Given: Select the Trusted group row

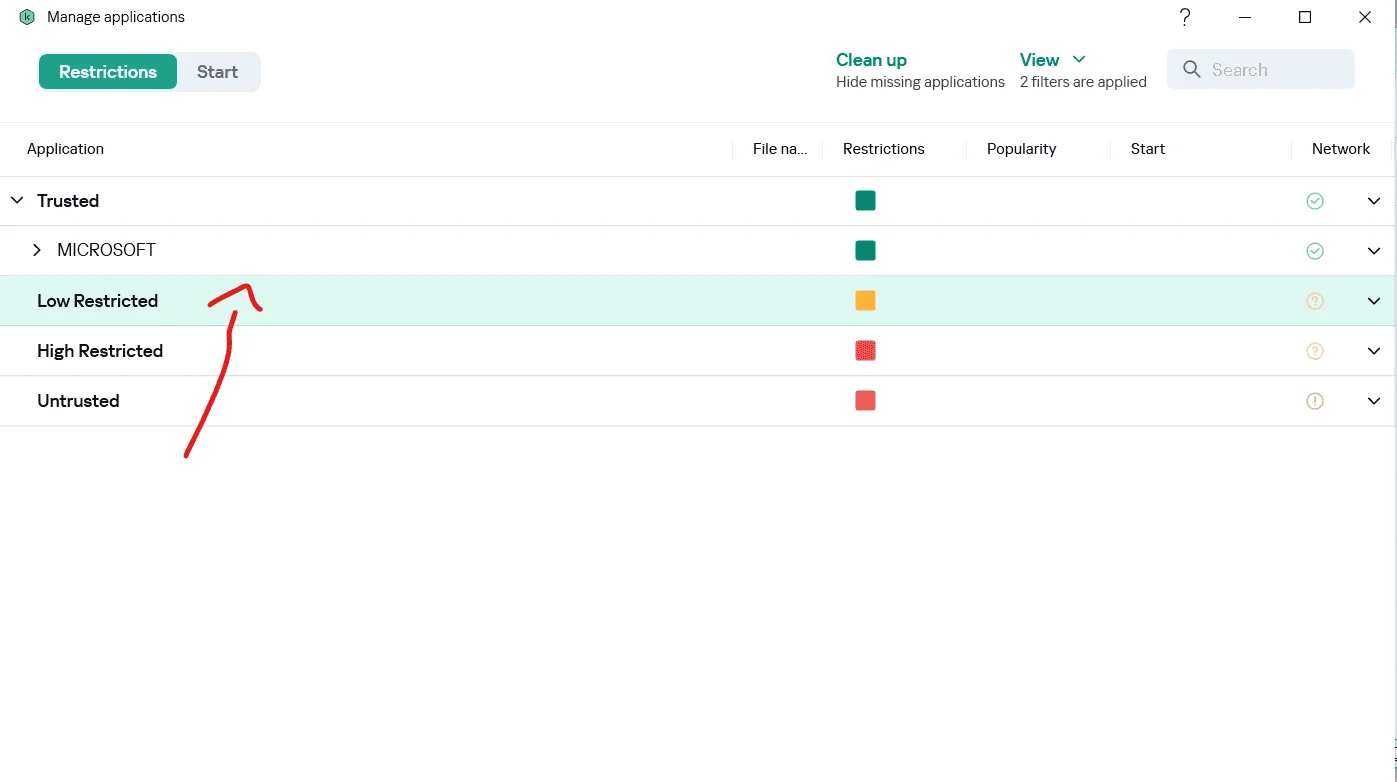Looking at the screenshot, I should pos(698,201).
